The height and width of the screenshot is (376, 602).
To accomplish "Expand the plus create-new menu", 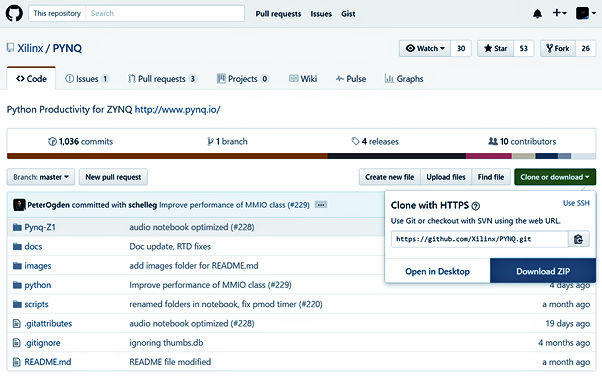I will [x=559, y=13].
